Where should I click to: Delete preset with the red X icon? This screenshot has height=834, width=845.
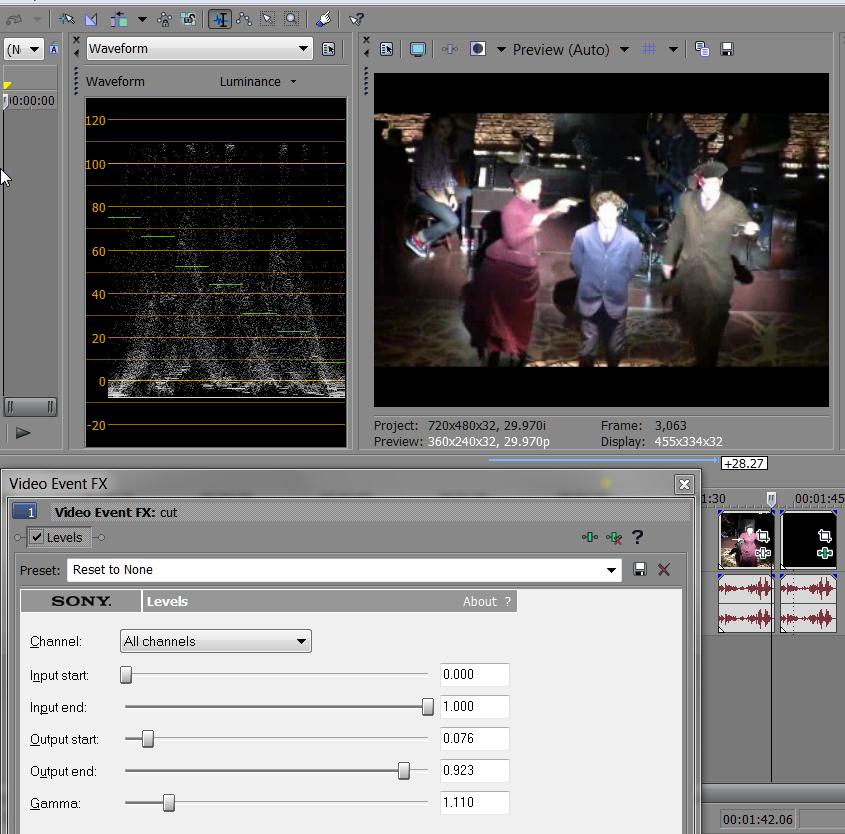click(664, 569)
